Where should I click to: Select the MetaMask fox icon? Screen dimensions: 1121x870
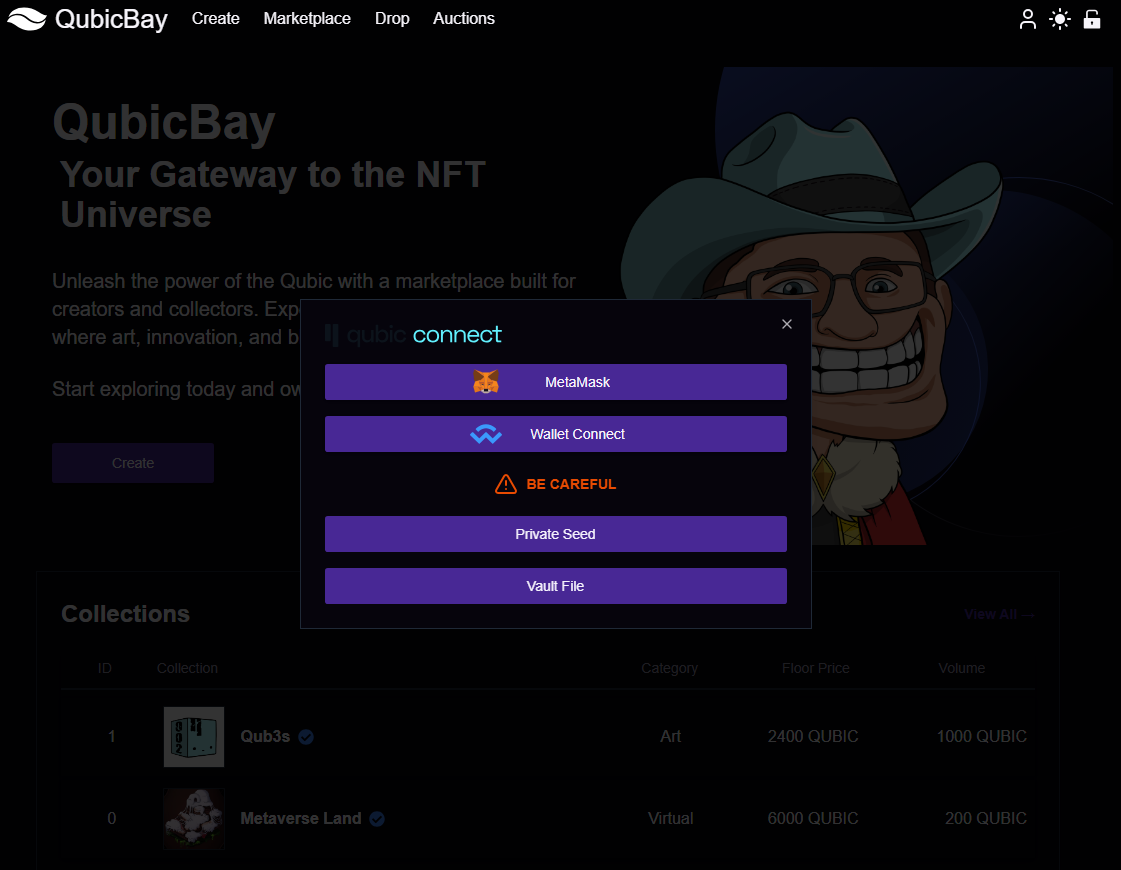pyautogui.click(x=485, y=381)
